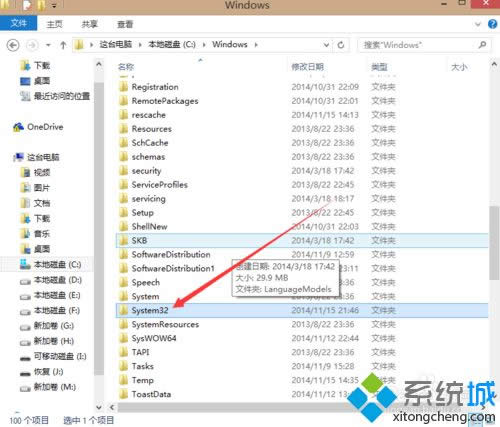Click the rescache folder icon

tap(124, 115)
